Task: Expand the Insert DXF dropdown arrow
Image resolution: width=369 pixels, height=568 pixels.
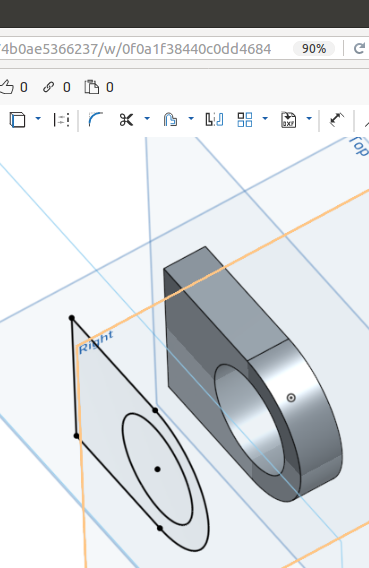Action: (x=309, y=118)
